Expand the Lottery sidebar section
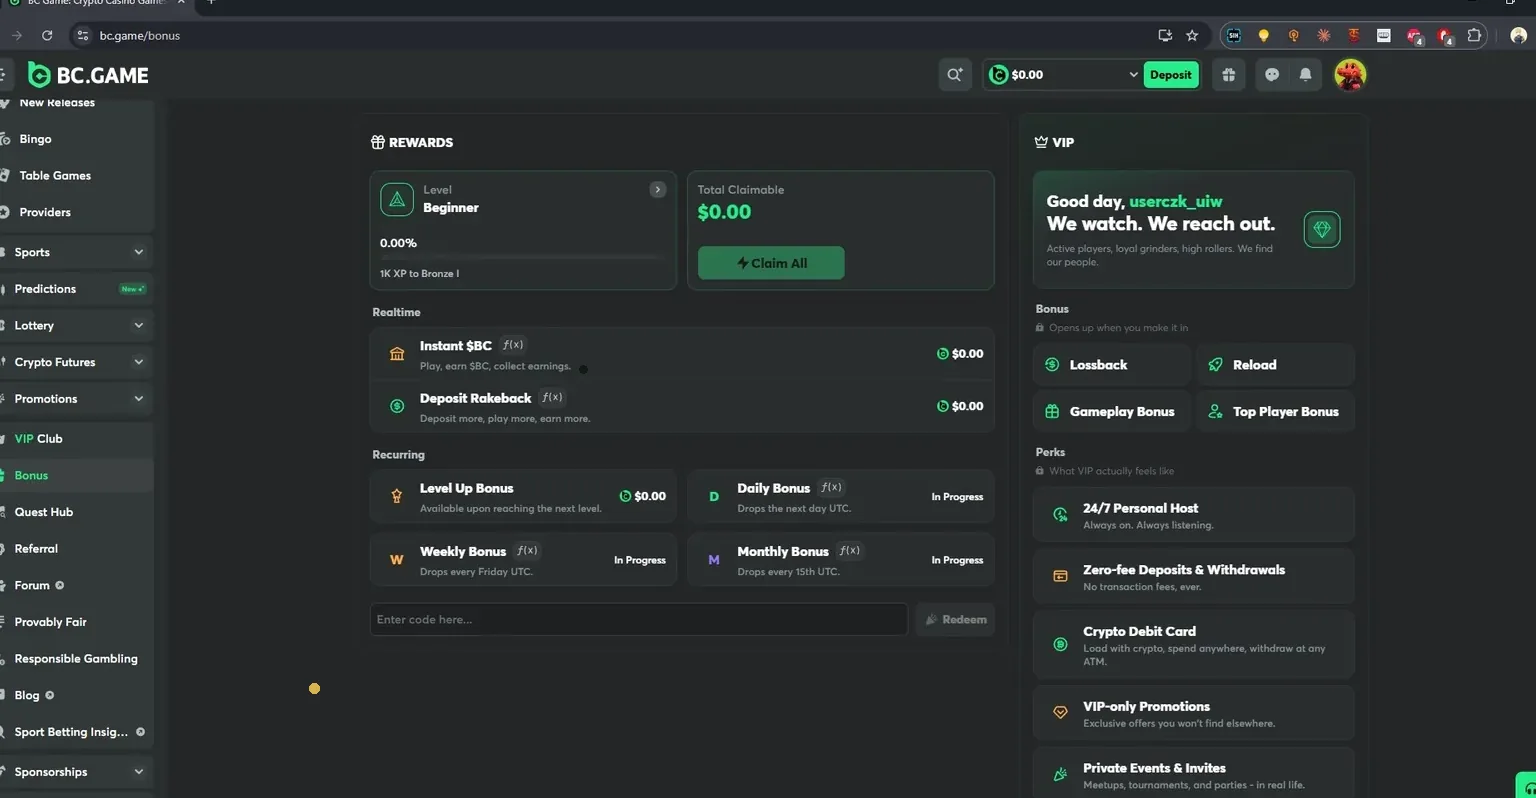Viewport: 1536px width, 798px height. point(139,325)
